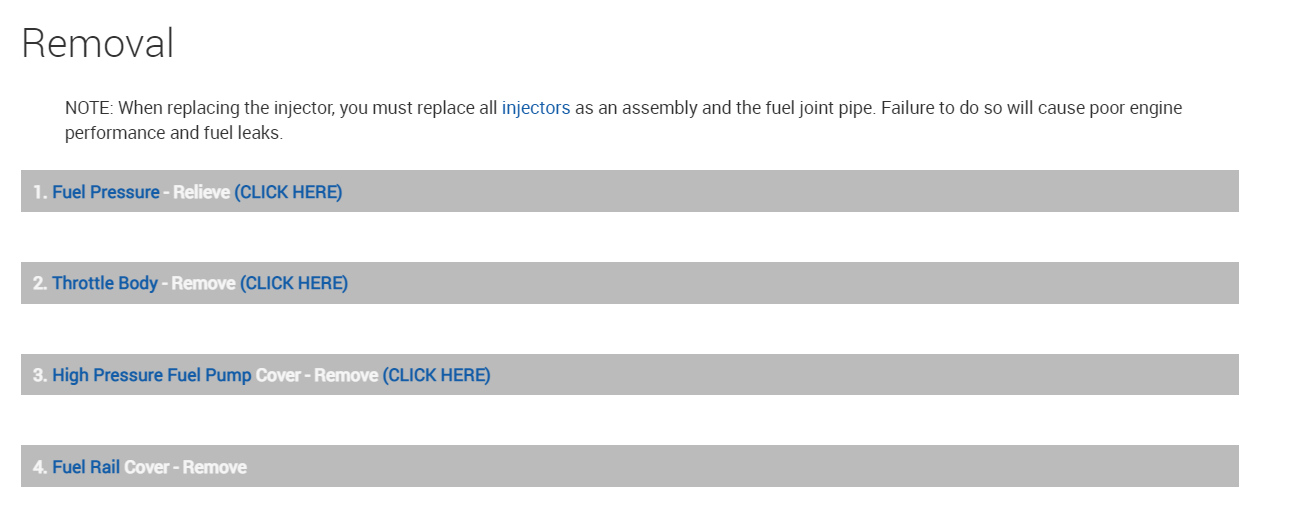Click CLICK HERE link in step 3
The height and width of the screenshot is (524, 1295).
pyautogui.click(x=436, y=375)
